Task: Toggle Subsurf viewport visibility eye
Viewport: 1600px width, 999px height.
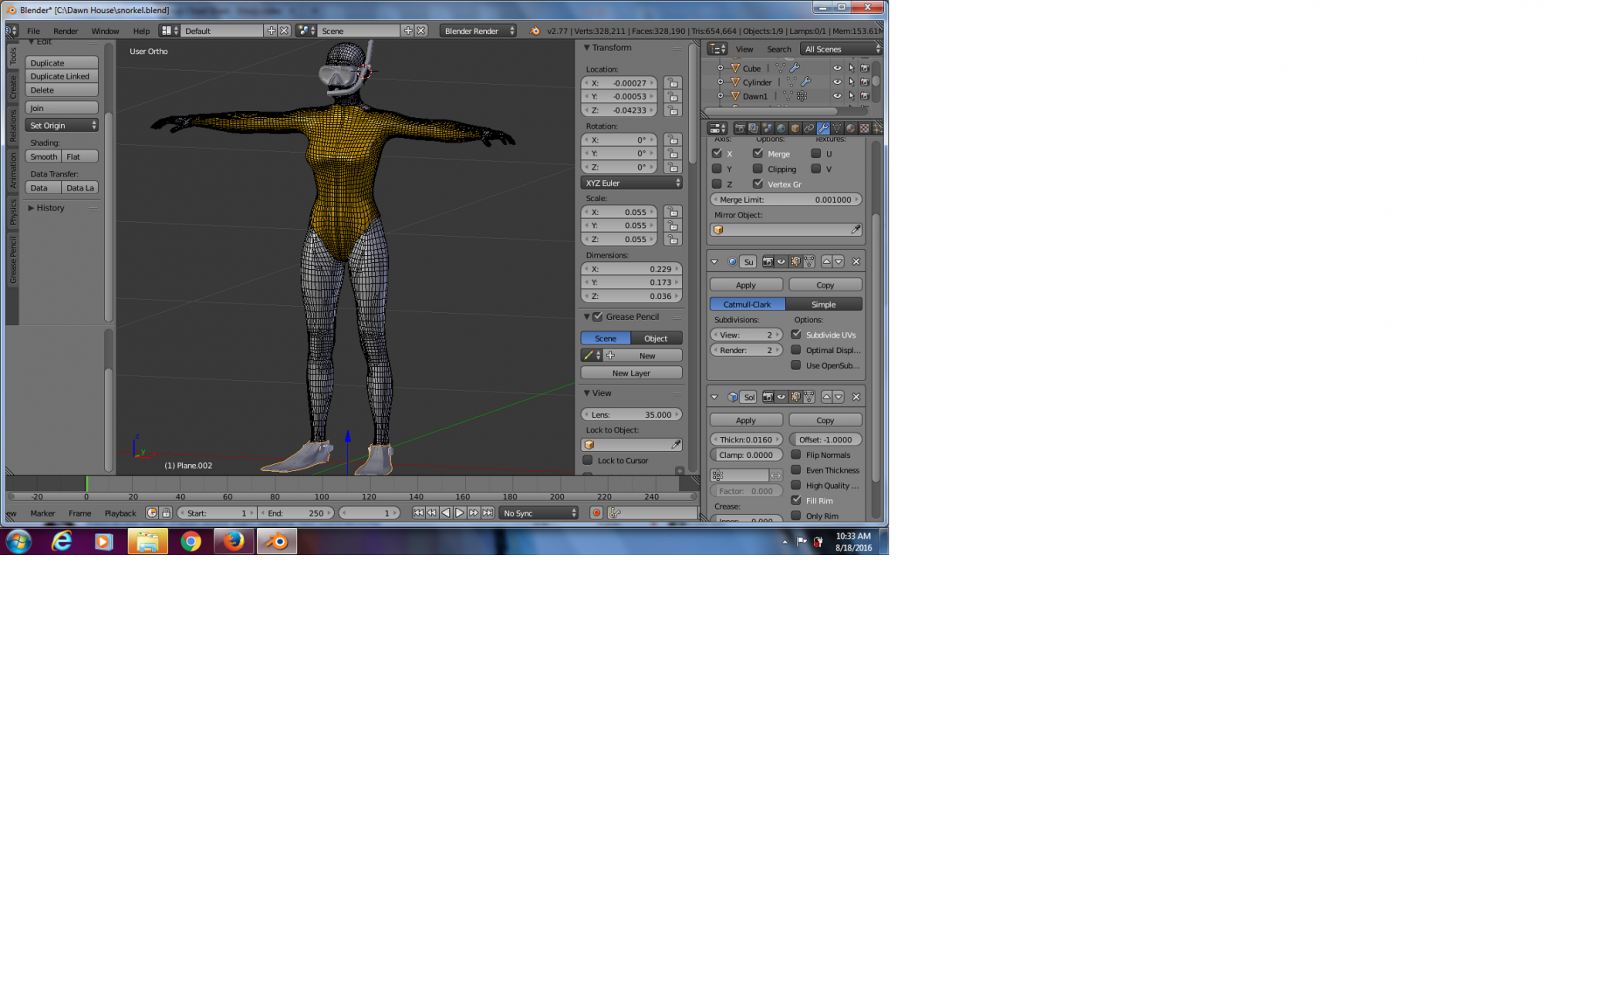Action: 781,261
